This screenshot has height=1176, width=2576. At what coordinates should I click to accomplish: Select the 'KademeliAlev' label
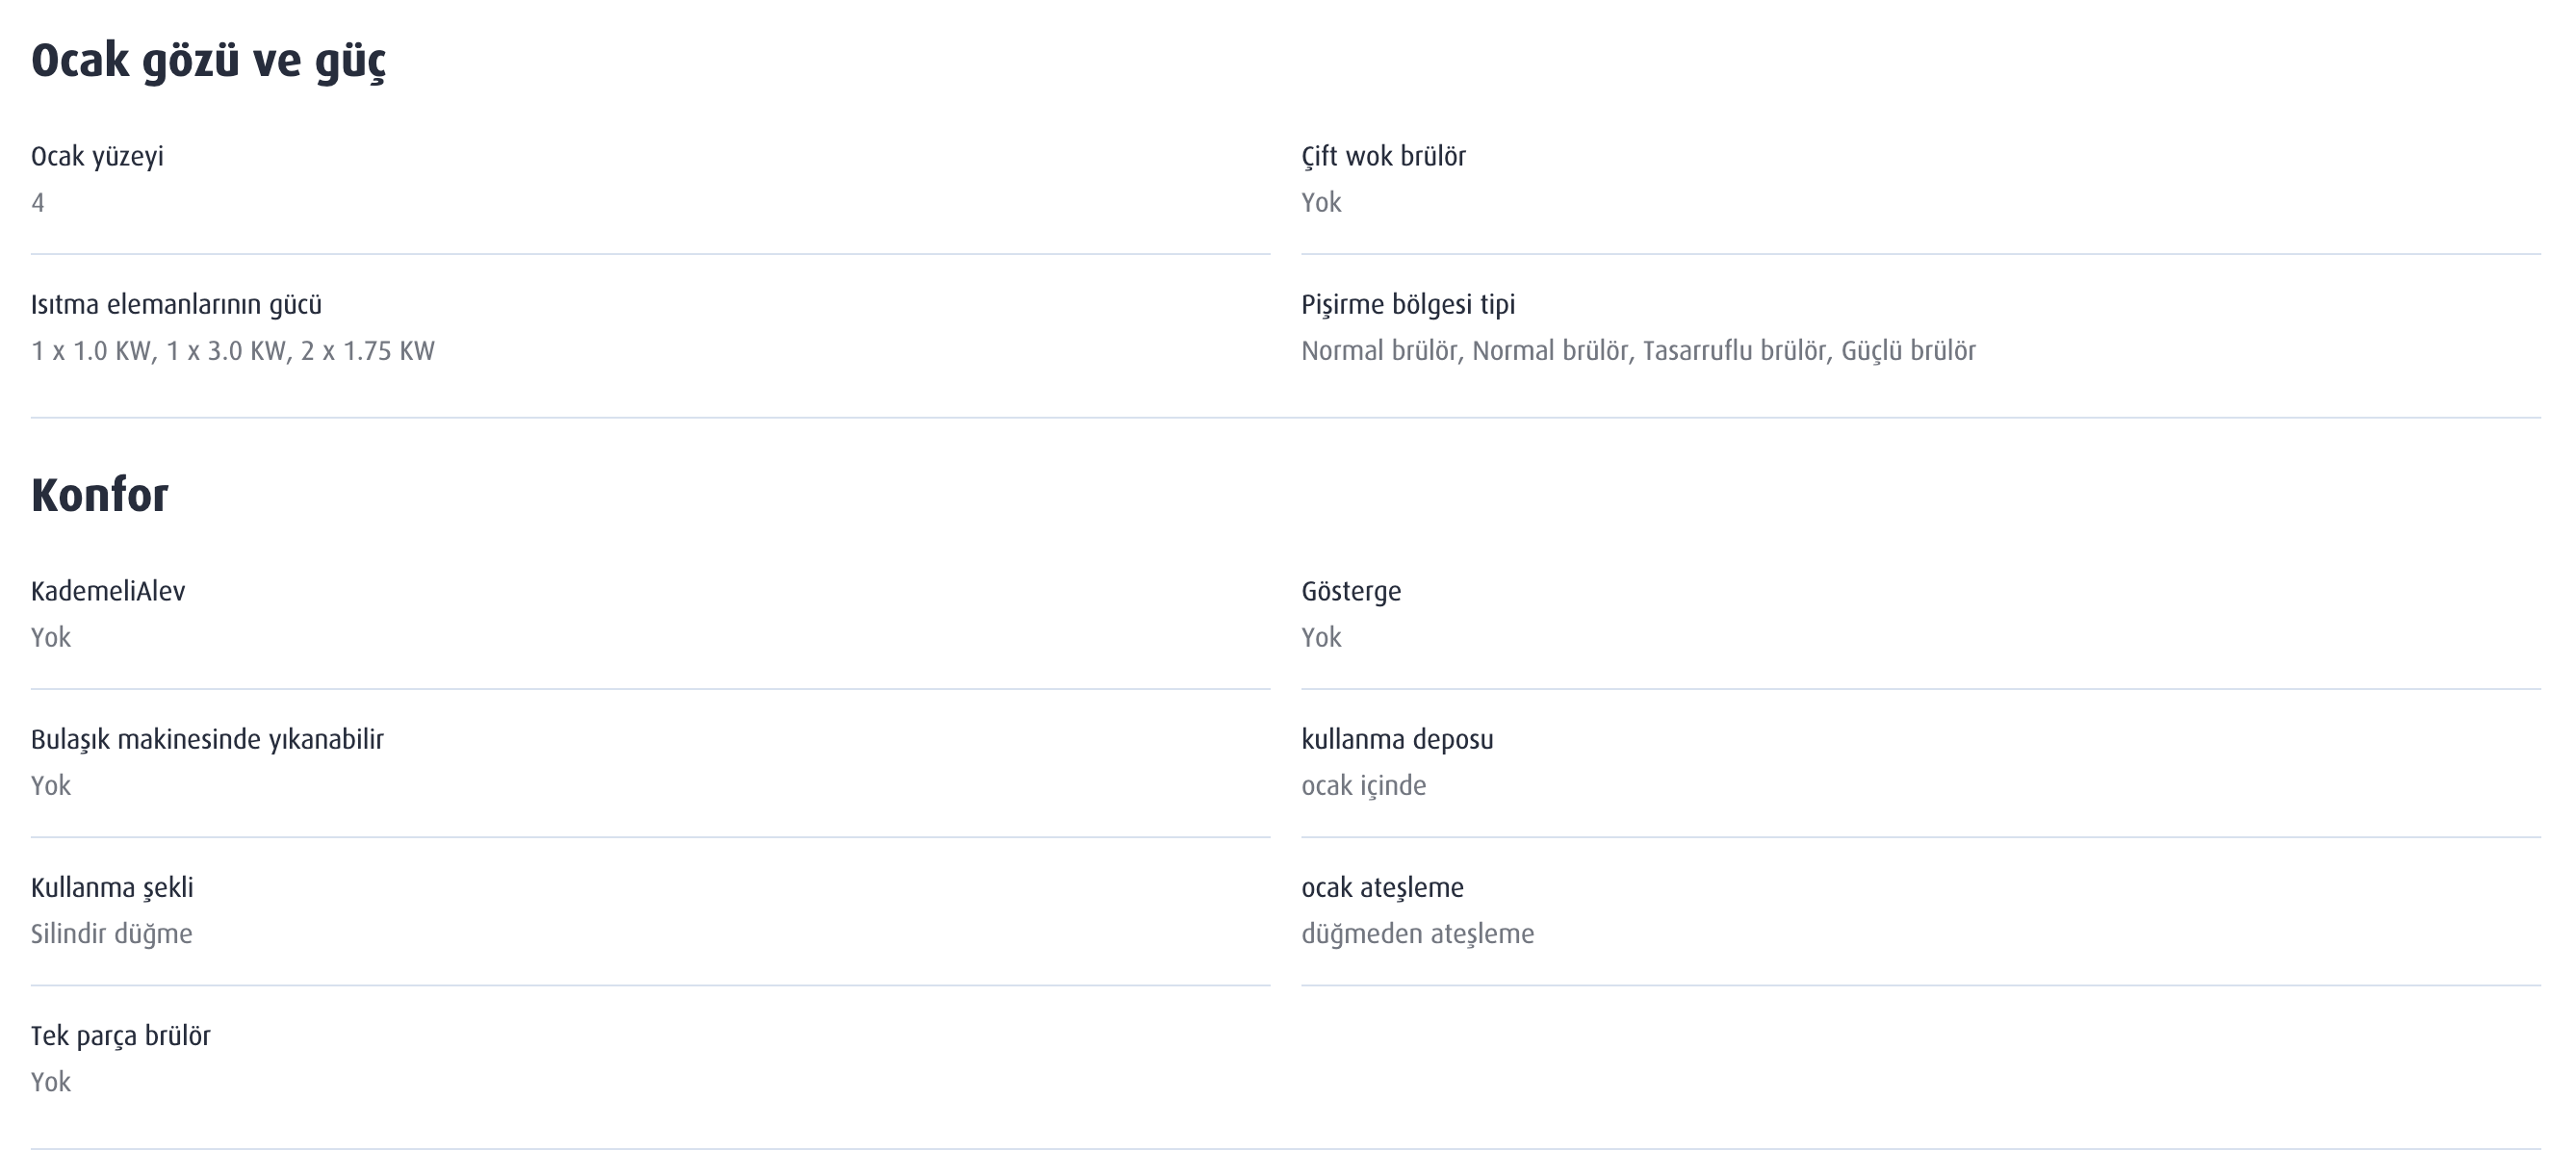point(108,591)
